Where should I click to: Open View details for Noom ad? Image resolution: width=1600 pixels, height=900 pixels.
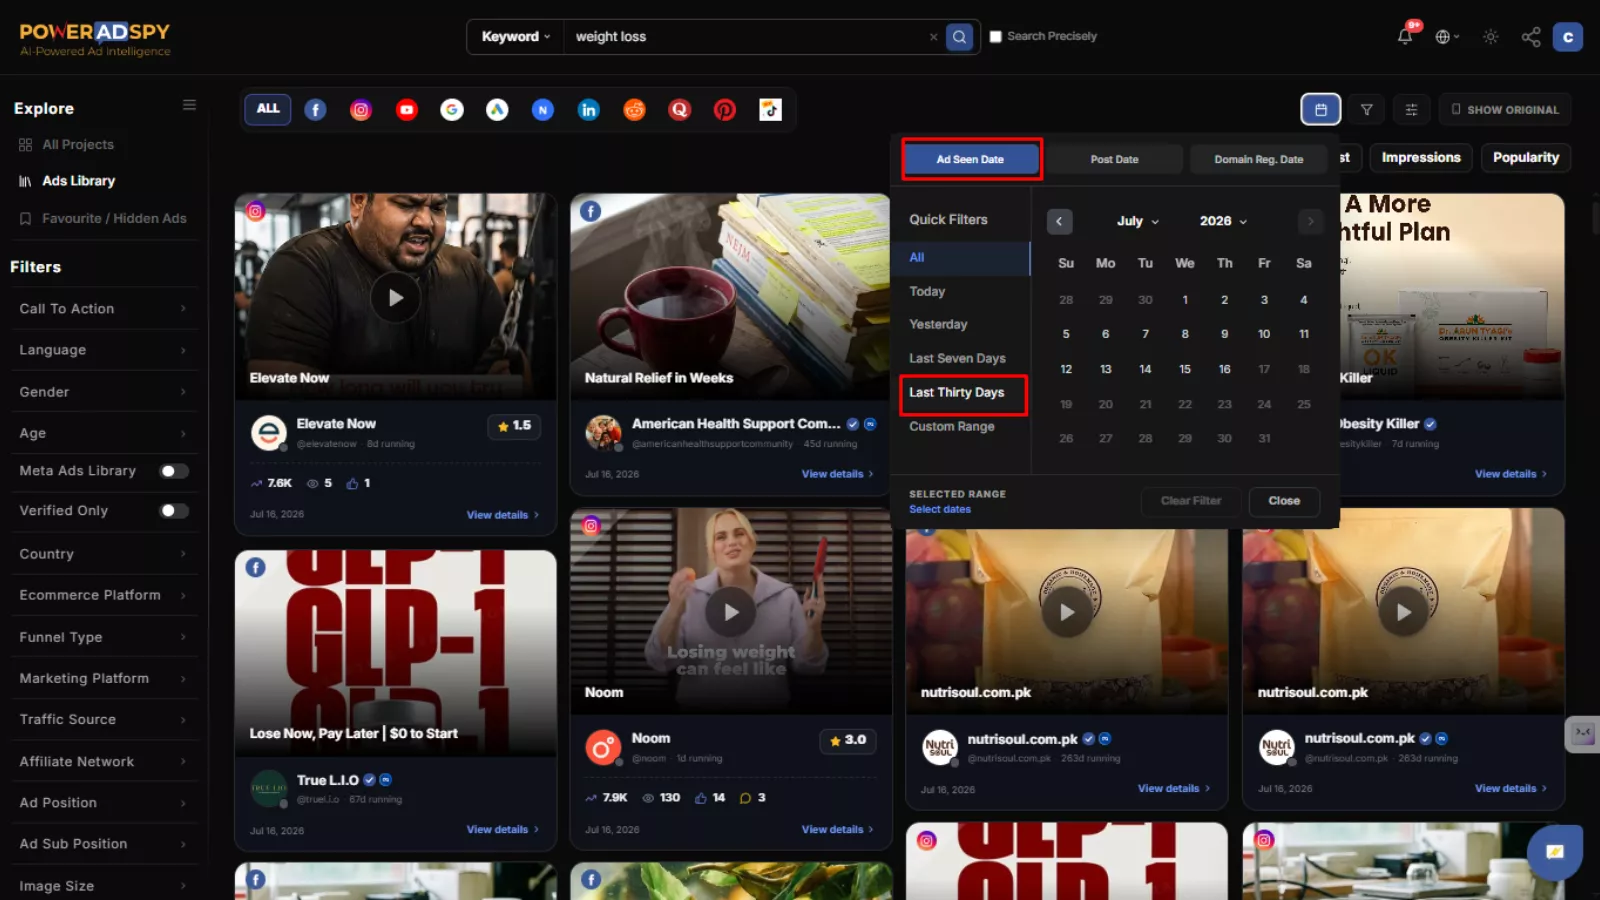837,829
